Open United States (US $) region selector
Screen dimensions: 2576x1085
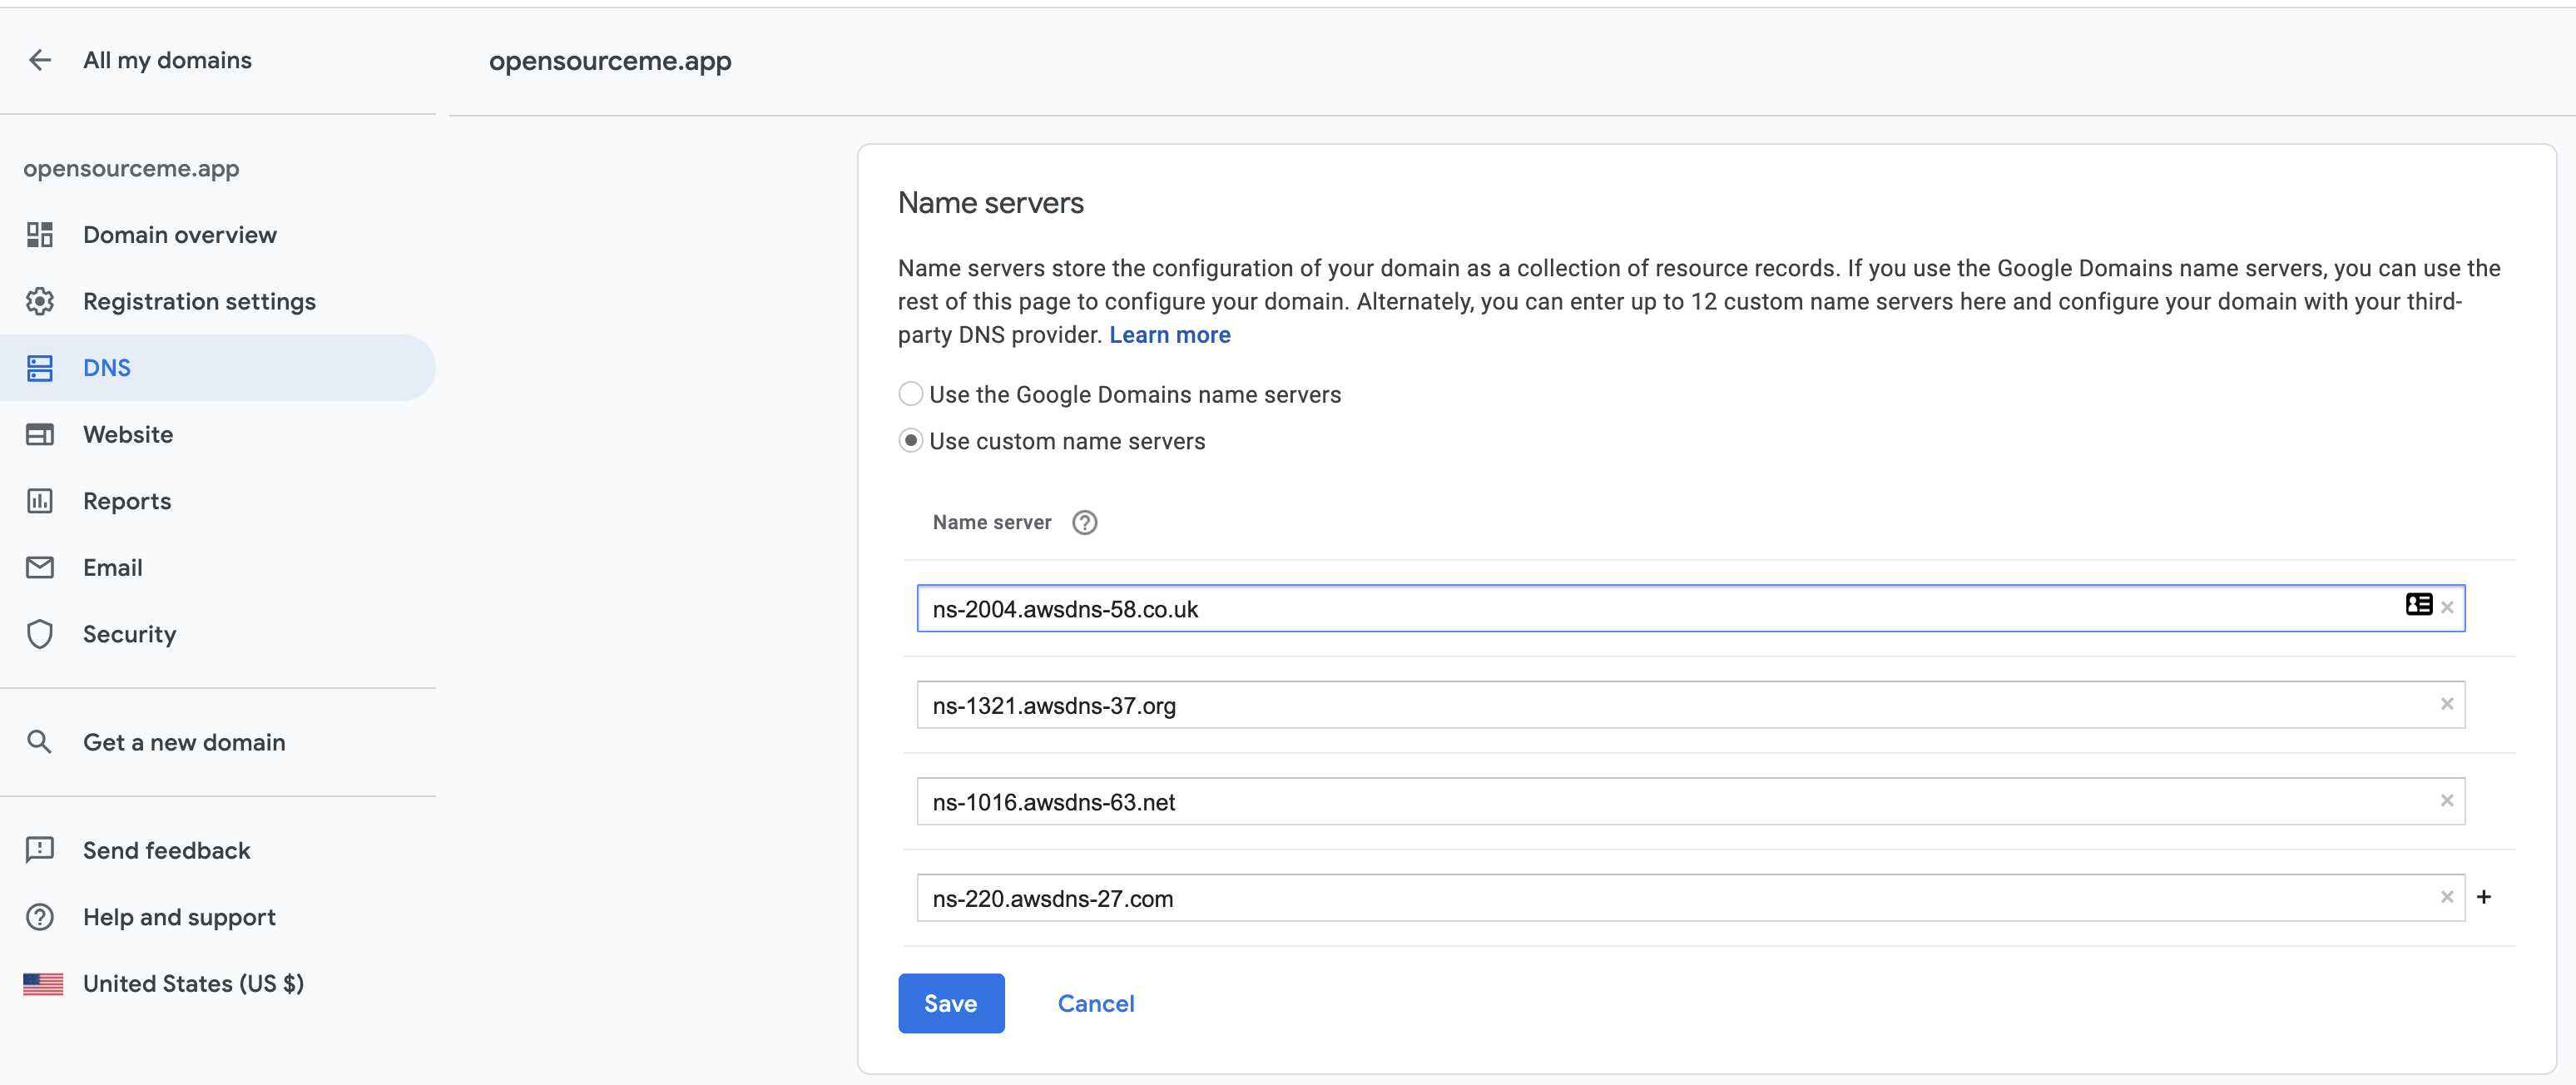[192, 984]
